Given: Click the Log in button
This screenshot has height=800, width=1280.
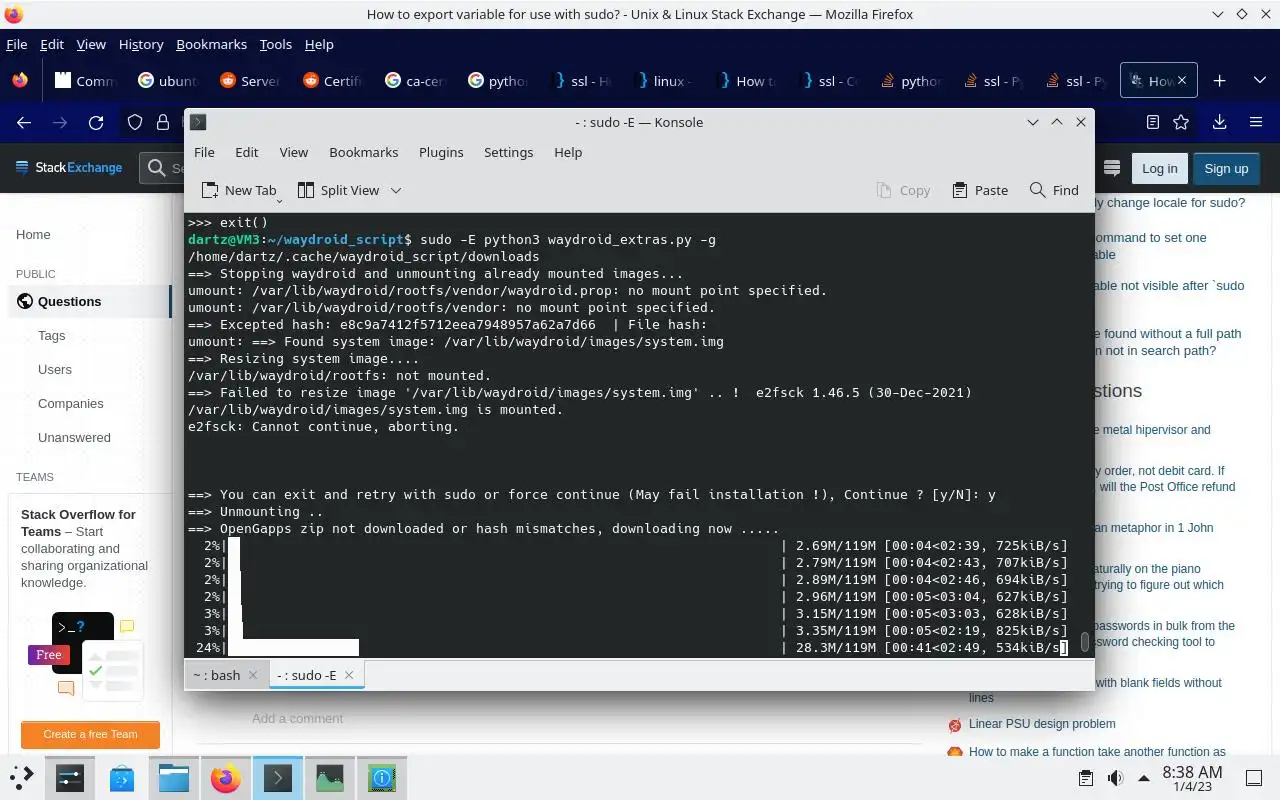Looking at the screenshot, I should click(x=1159, y=168).
